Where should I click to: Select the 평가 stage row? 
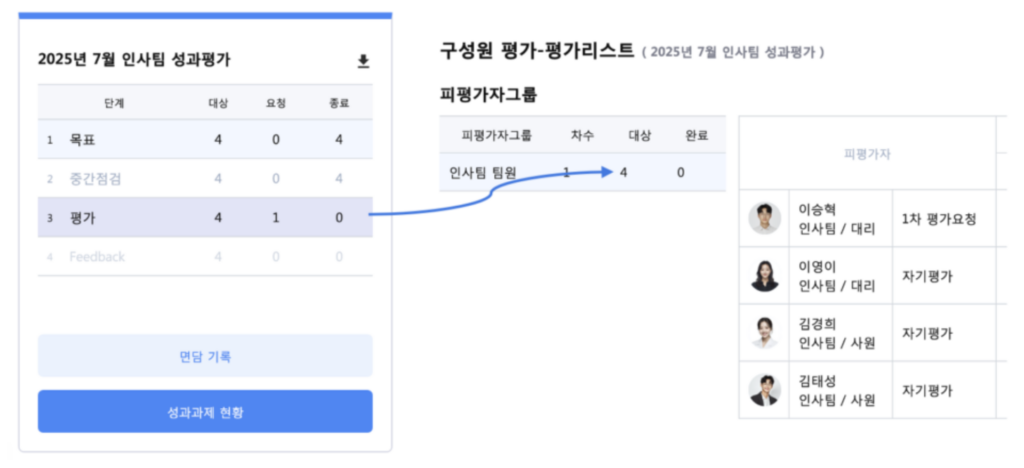205,217
